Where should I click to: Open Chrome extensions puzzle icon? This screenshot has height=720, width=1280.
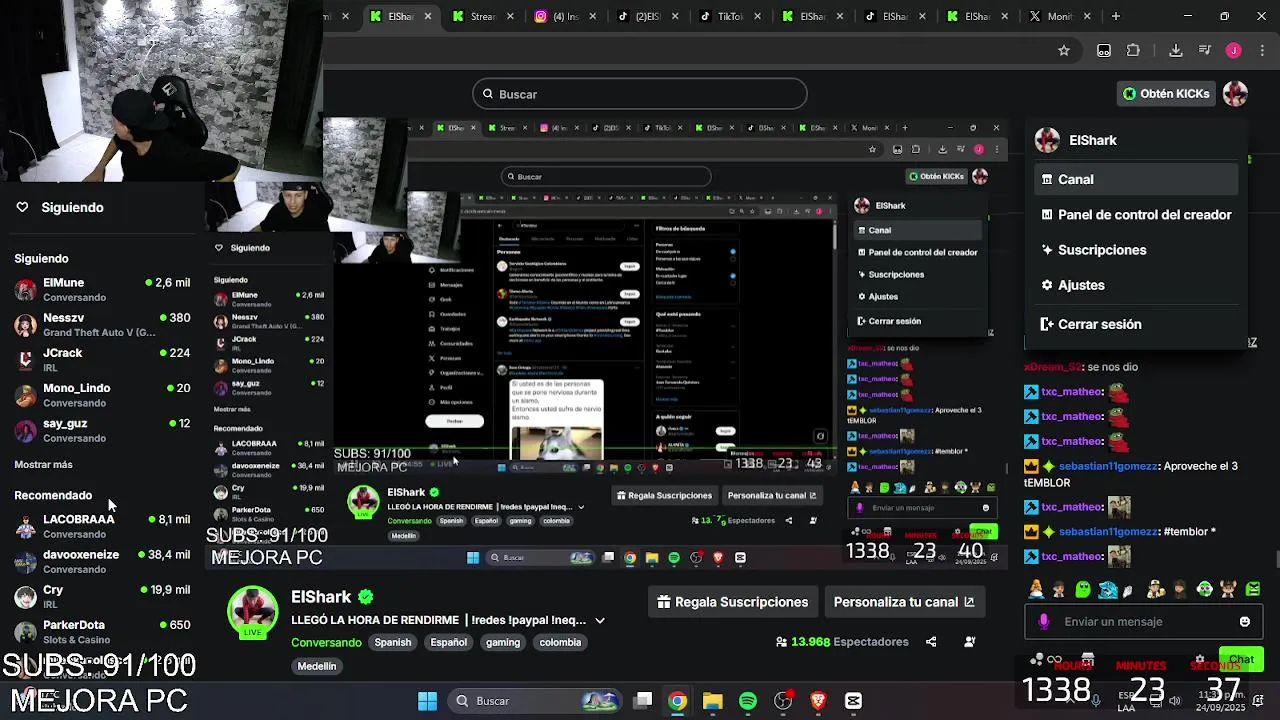click(1133, 51)
